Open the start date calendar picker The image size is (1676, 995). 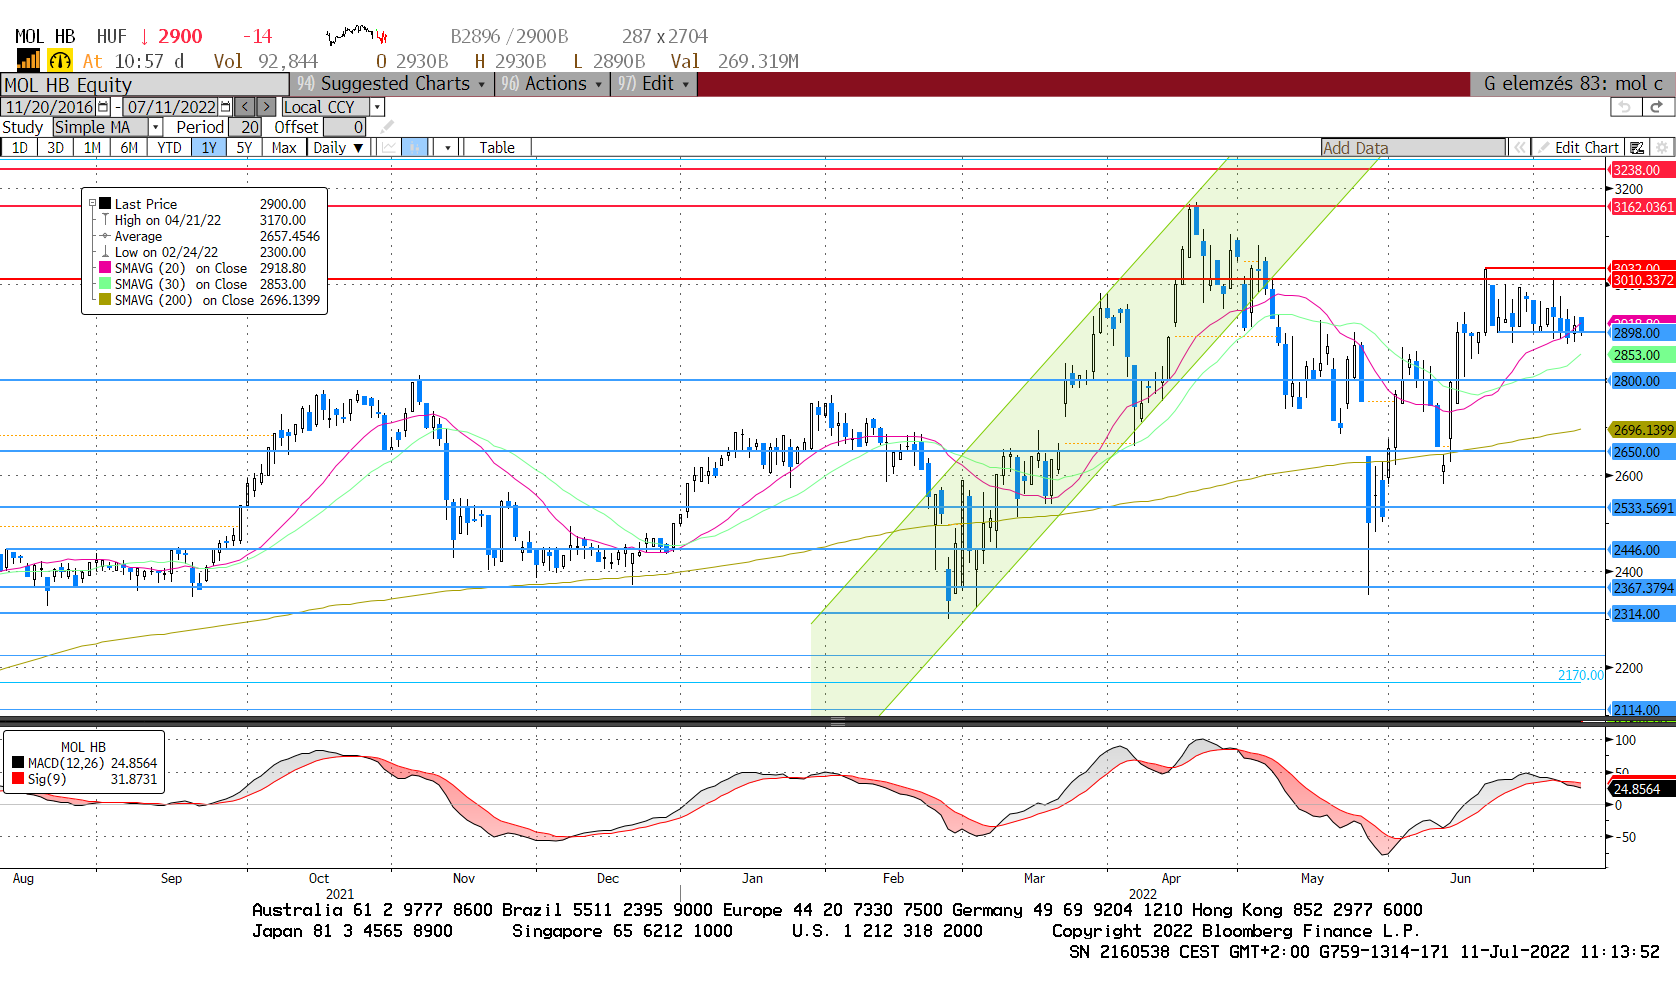(x=103, y=107)
